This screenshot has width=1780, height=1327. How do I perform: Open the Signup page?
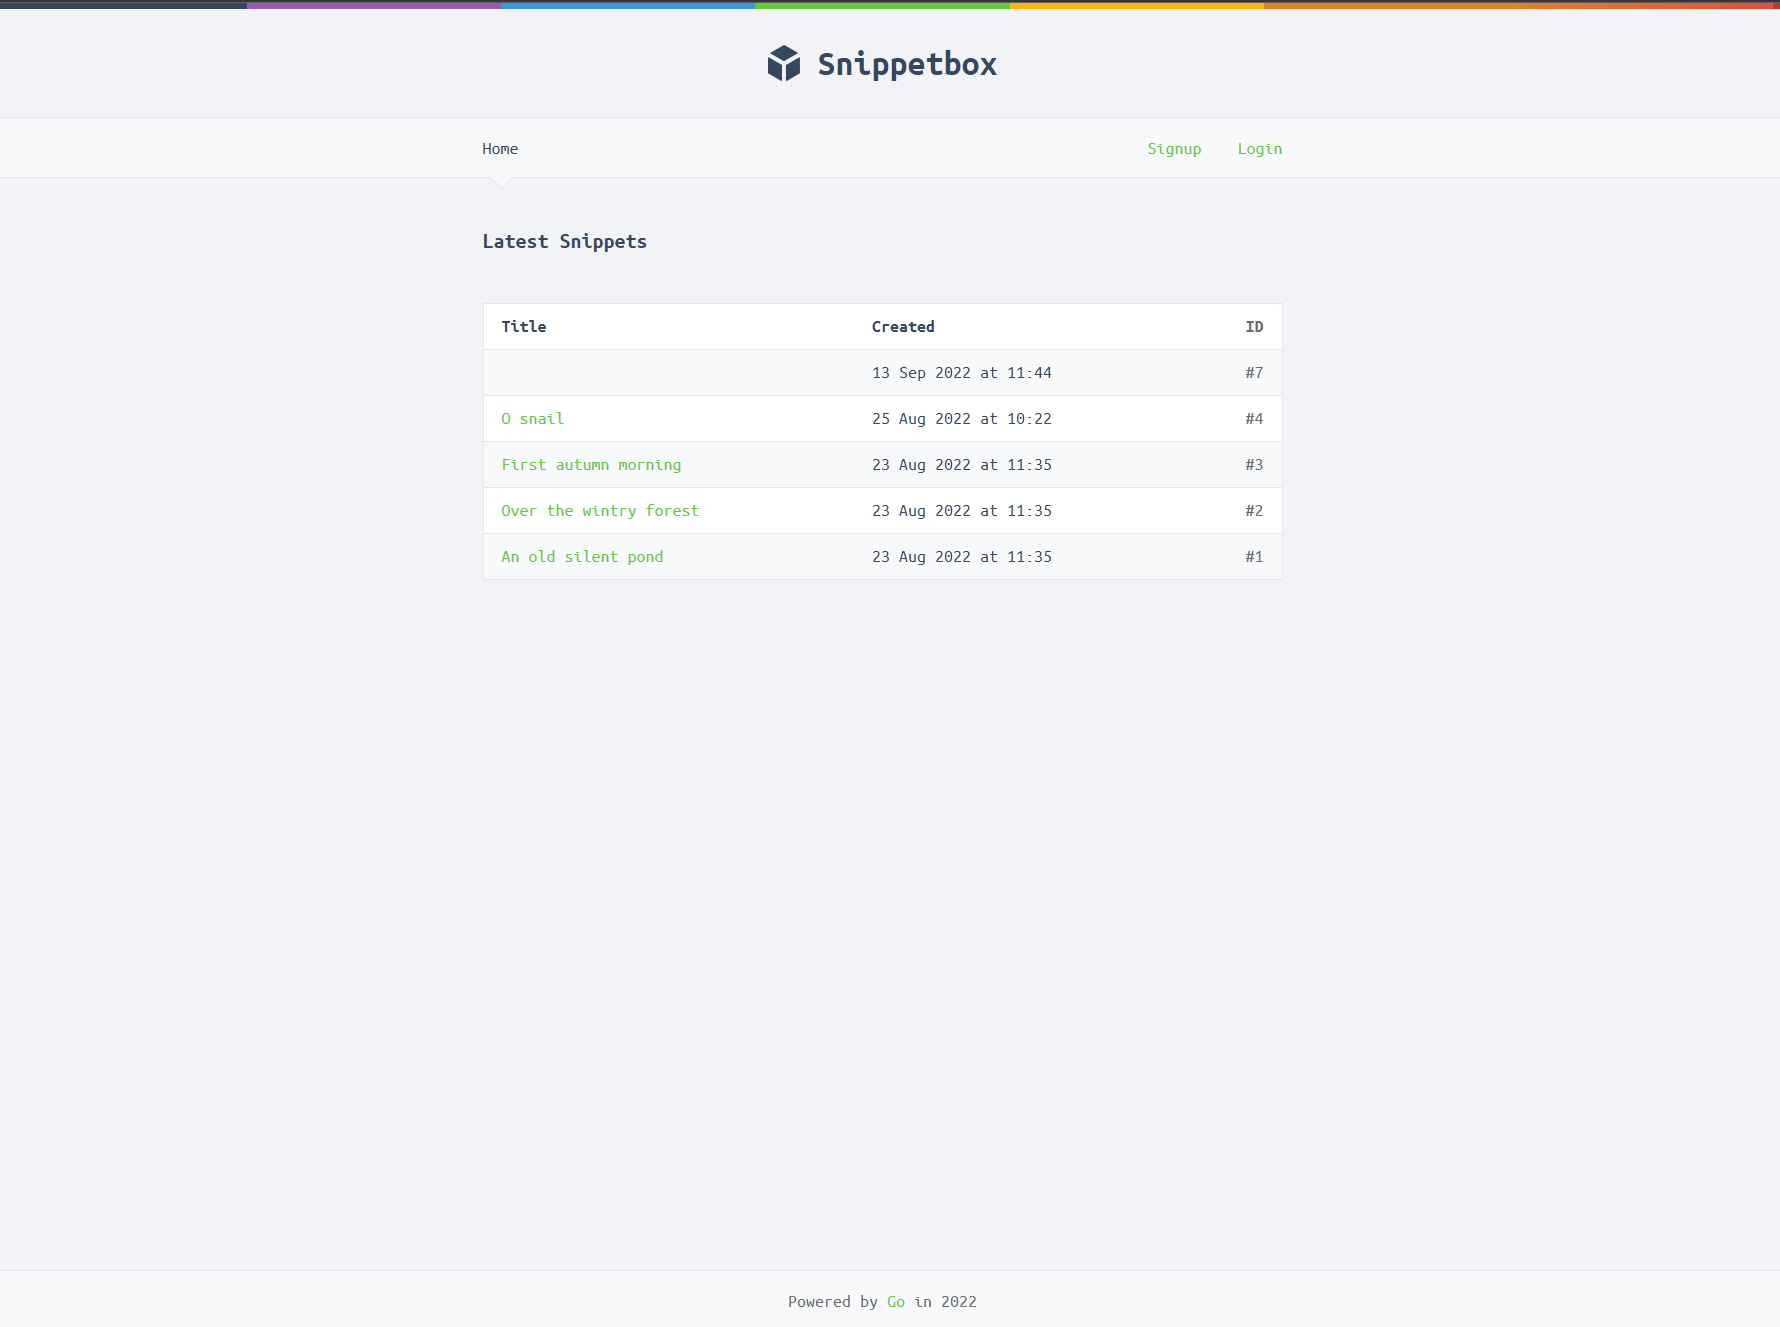[1174, 148]
